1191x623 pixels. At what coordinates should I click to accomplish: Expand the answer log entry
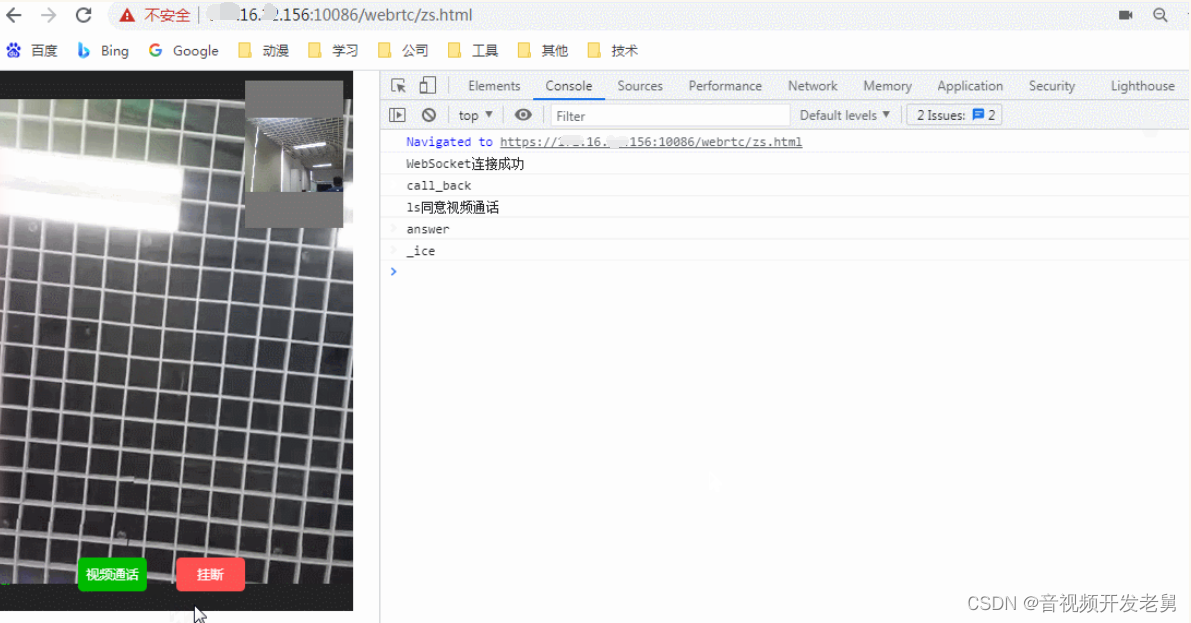[393, 229]
